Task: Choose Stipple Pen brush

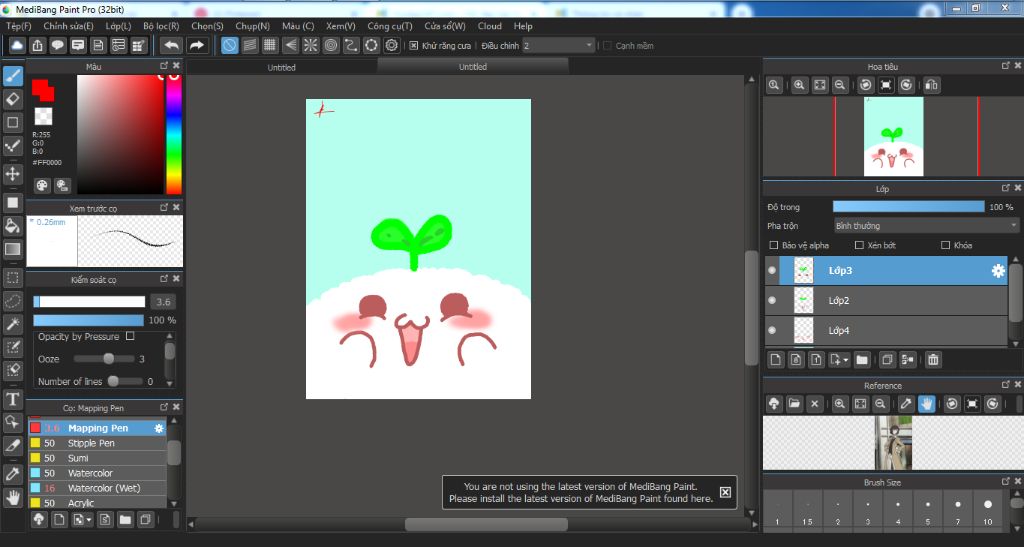Action: (x=98, y=443)
